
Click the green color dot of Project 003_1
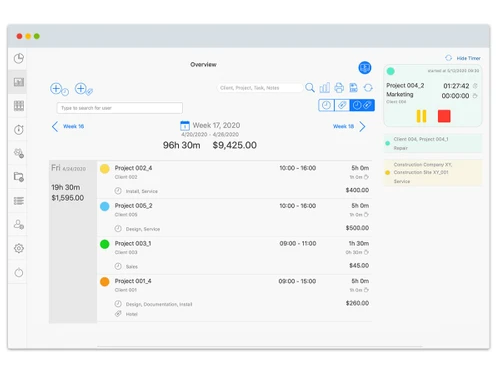click(105, 244)
